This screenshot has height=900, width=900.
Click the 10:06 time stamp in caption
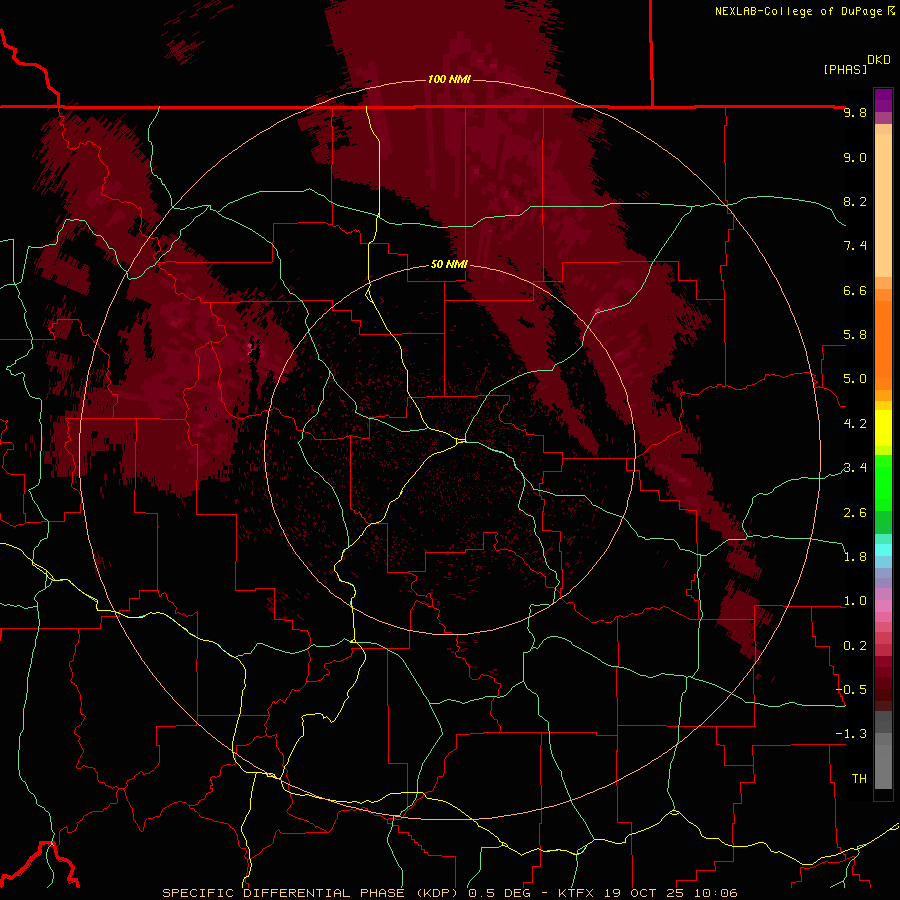[716, 893]
